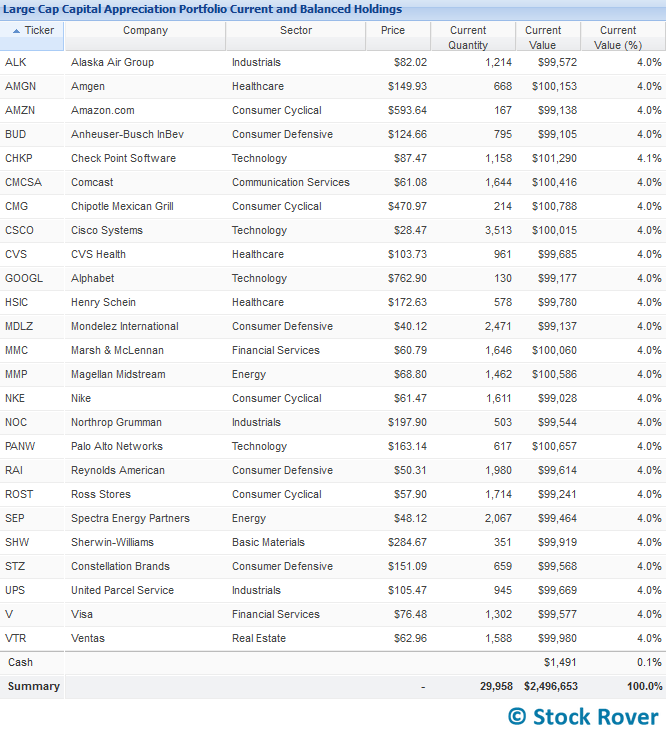
Task: Sort by the Current Value (%) column header
Action: (x=623, y=36)
